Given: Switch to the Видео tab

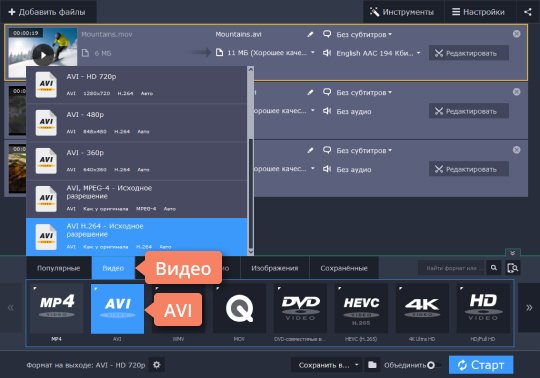Looking at the screenshot, I should [x=113, y=268].
